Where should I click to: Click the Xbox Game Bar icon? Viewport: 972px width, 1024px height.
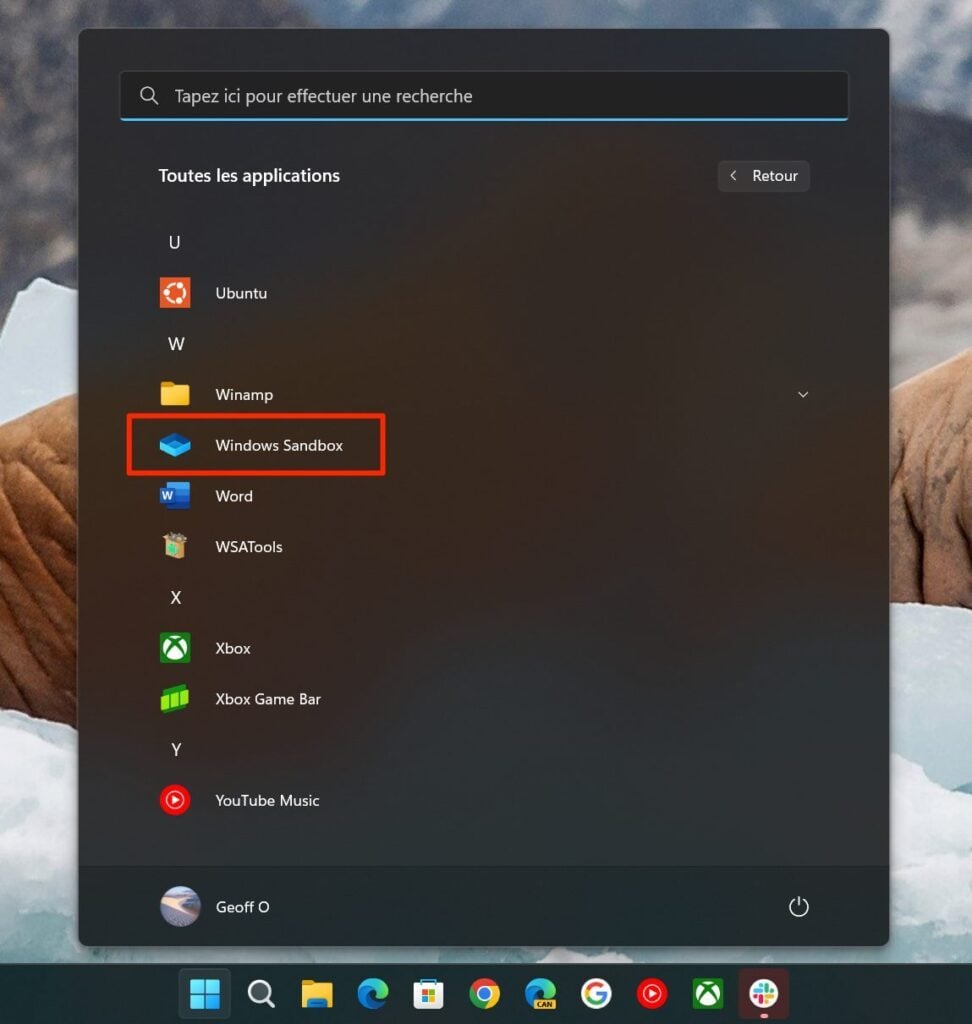pos(175,699)
